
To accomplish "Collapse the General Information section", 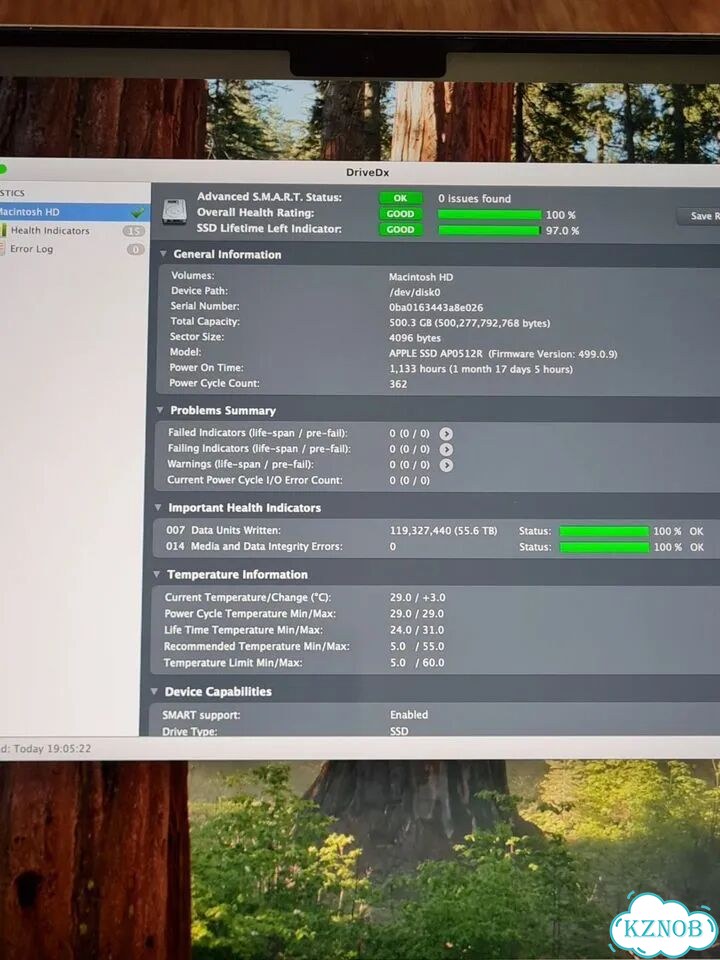I will (163, 254).
